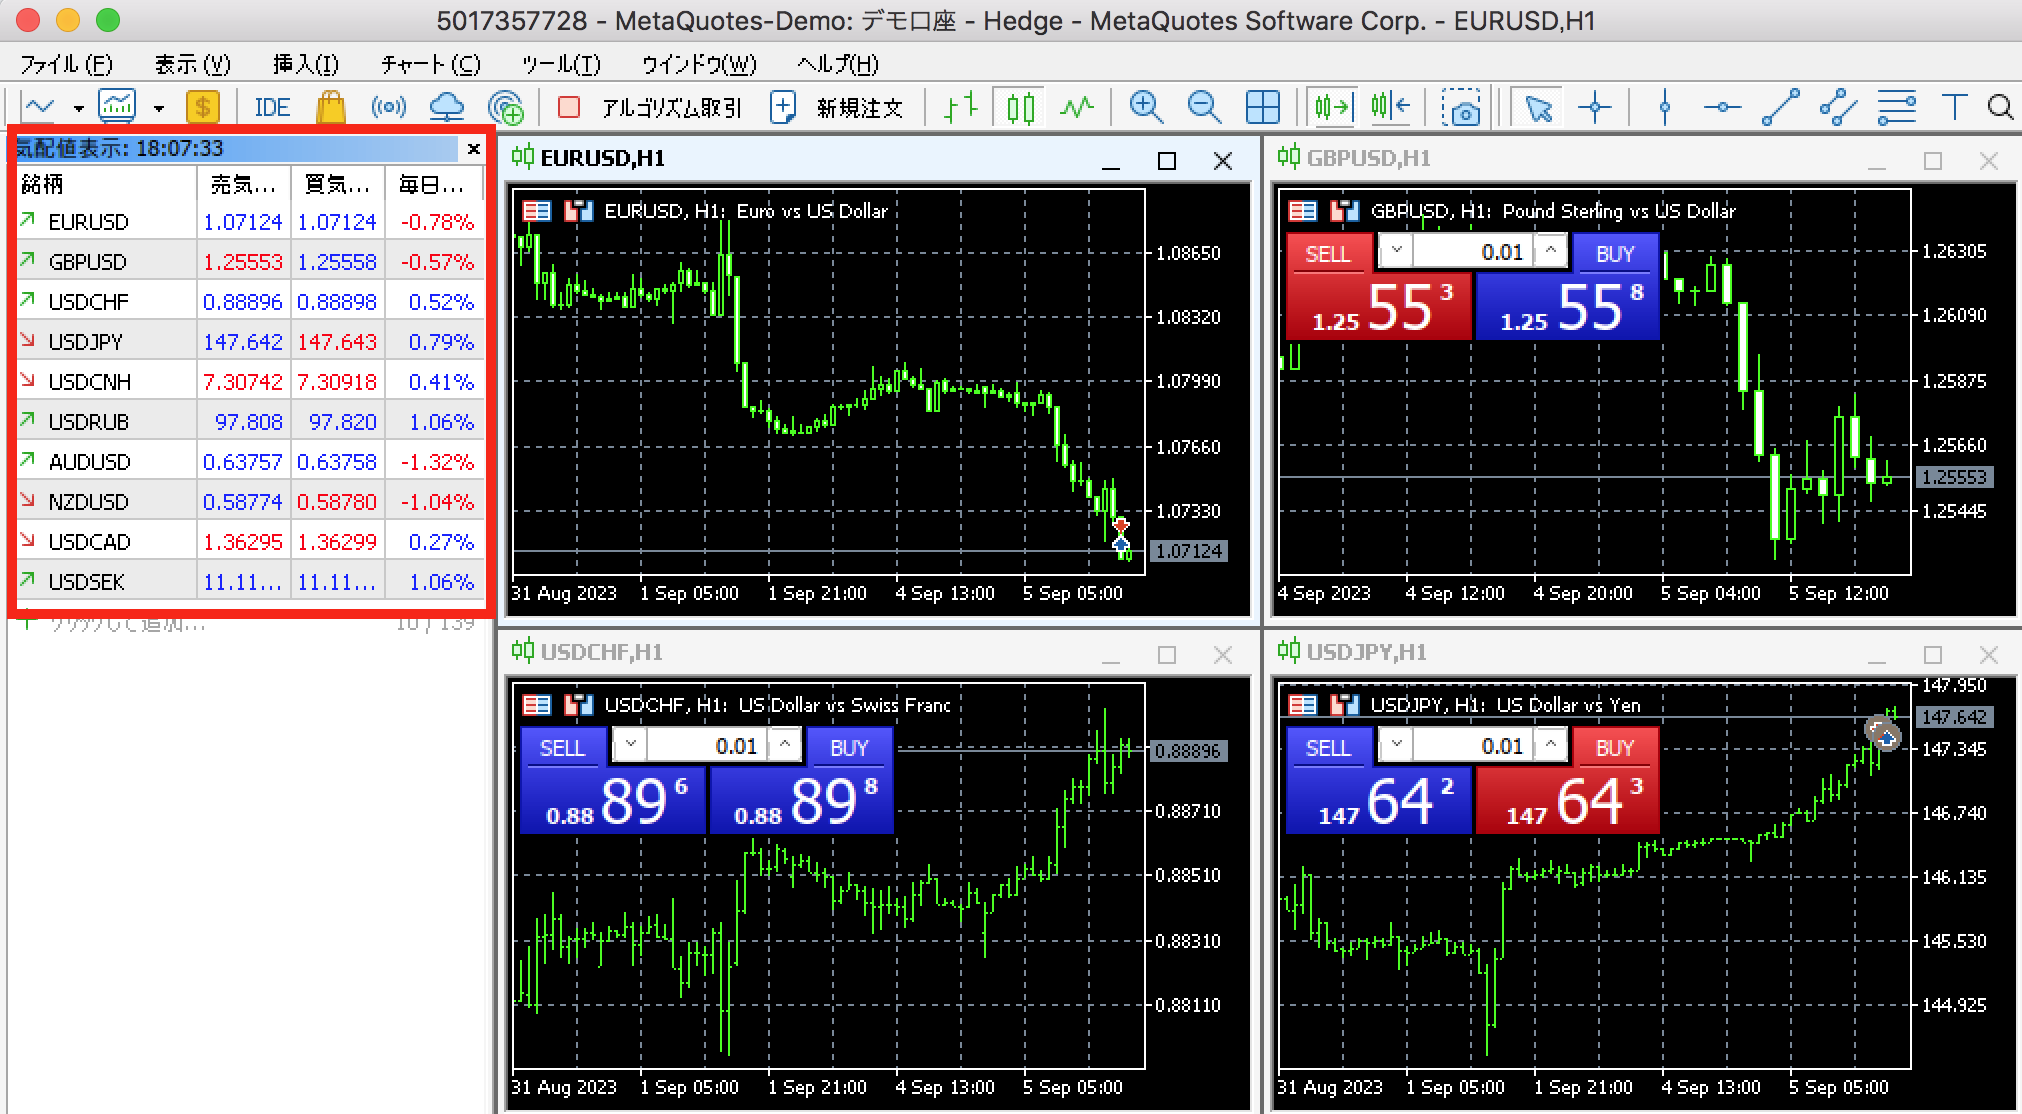Click the new order document icon
The height and width of the screenshot is (1114, 2022).
(x=783, y=107)
